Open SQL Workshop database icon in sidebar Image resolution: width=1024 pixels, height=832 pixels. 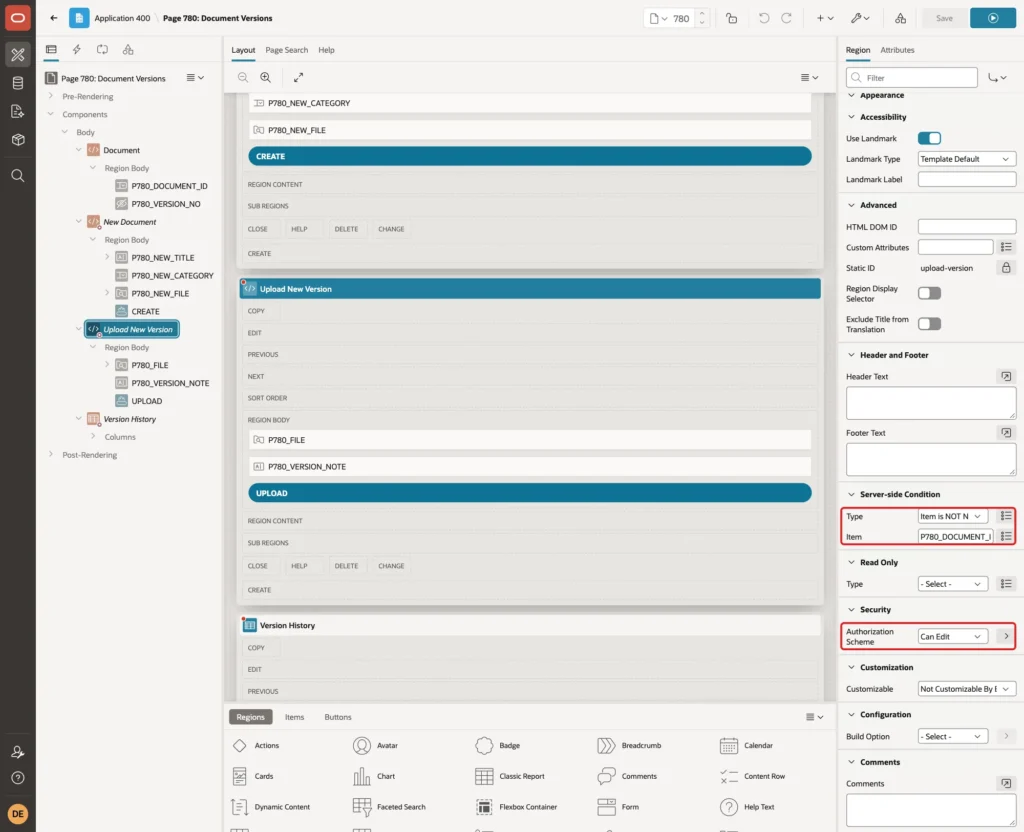[x=18, y=83]
